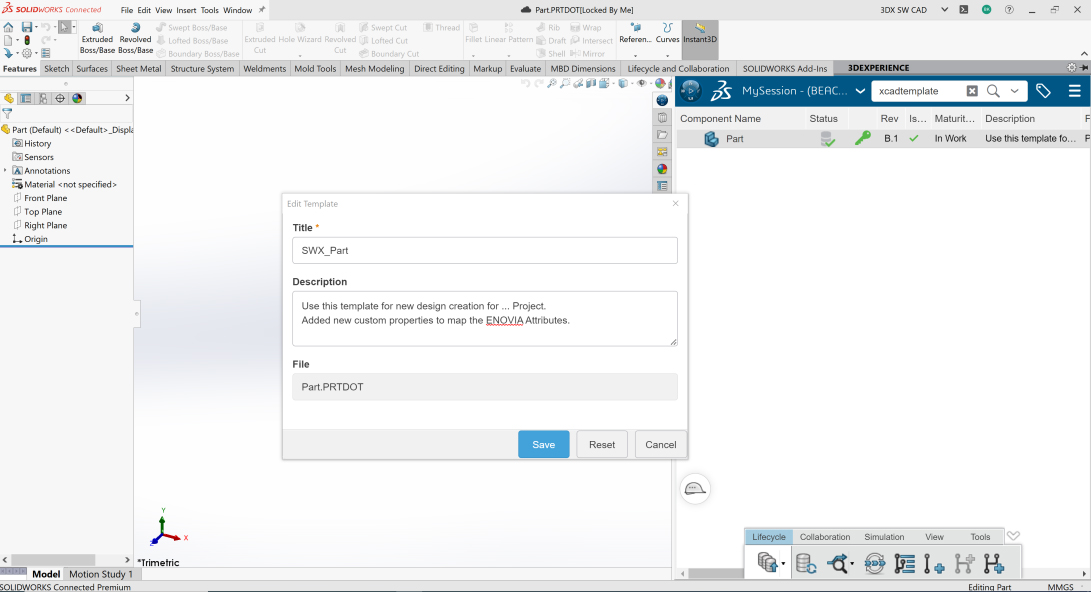Select Material <not specified> tree item

tap(65, 184)
